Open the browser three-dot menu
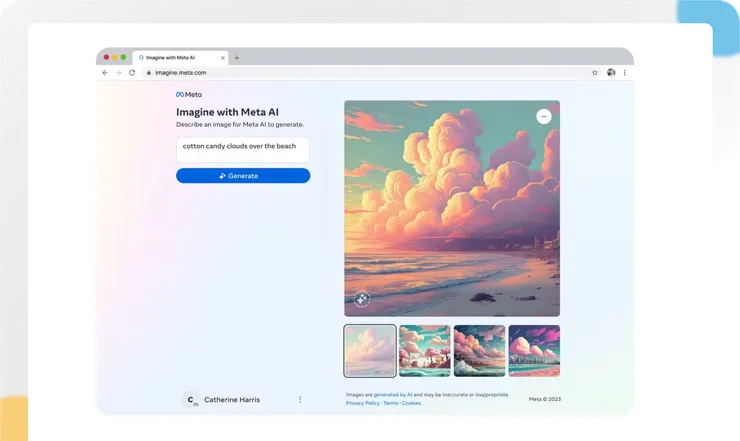The image size is (740, 441). (624, 73)
